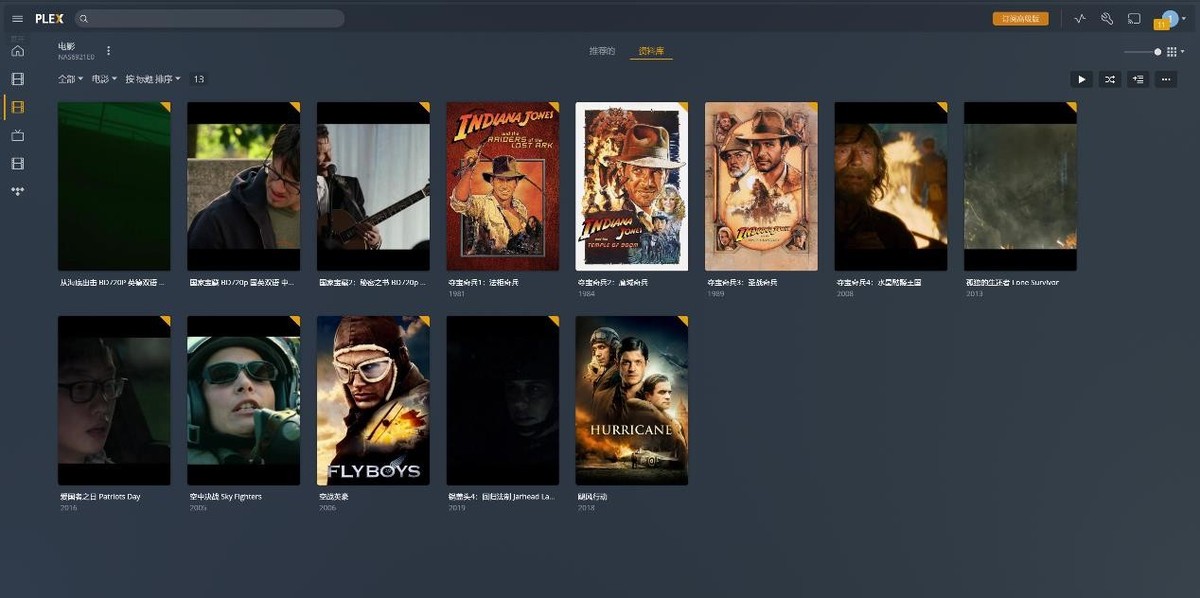Screen dimensions: 1200x598
Task: Expand the 按标题排序 sort dropdown
Action: pos(153,79)
